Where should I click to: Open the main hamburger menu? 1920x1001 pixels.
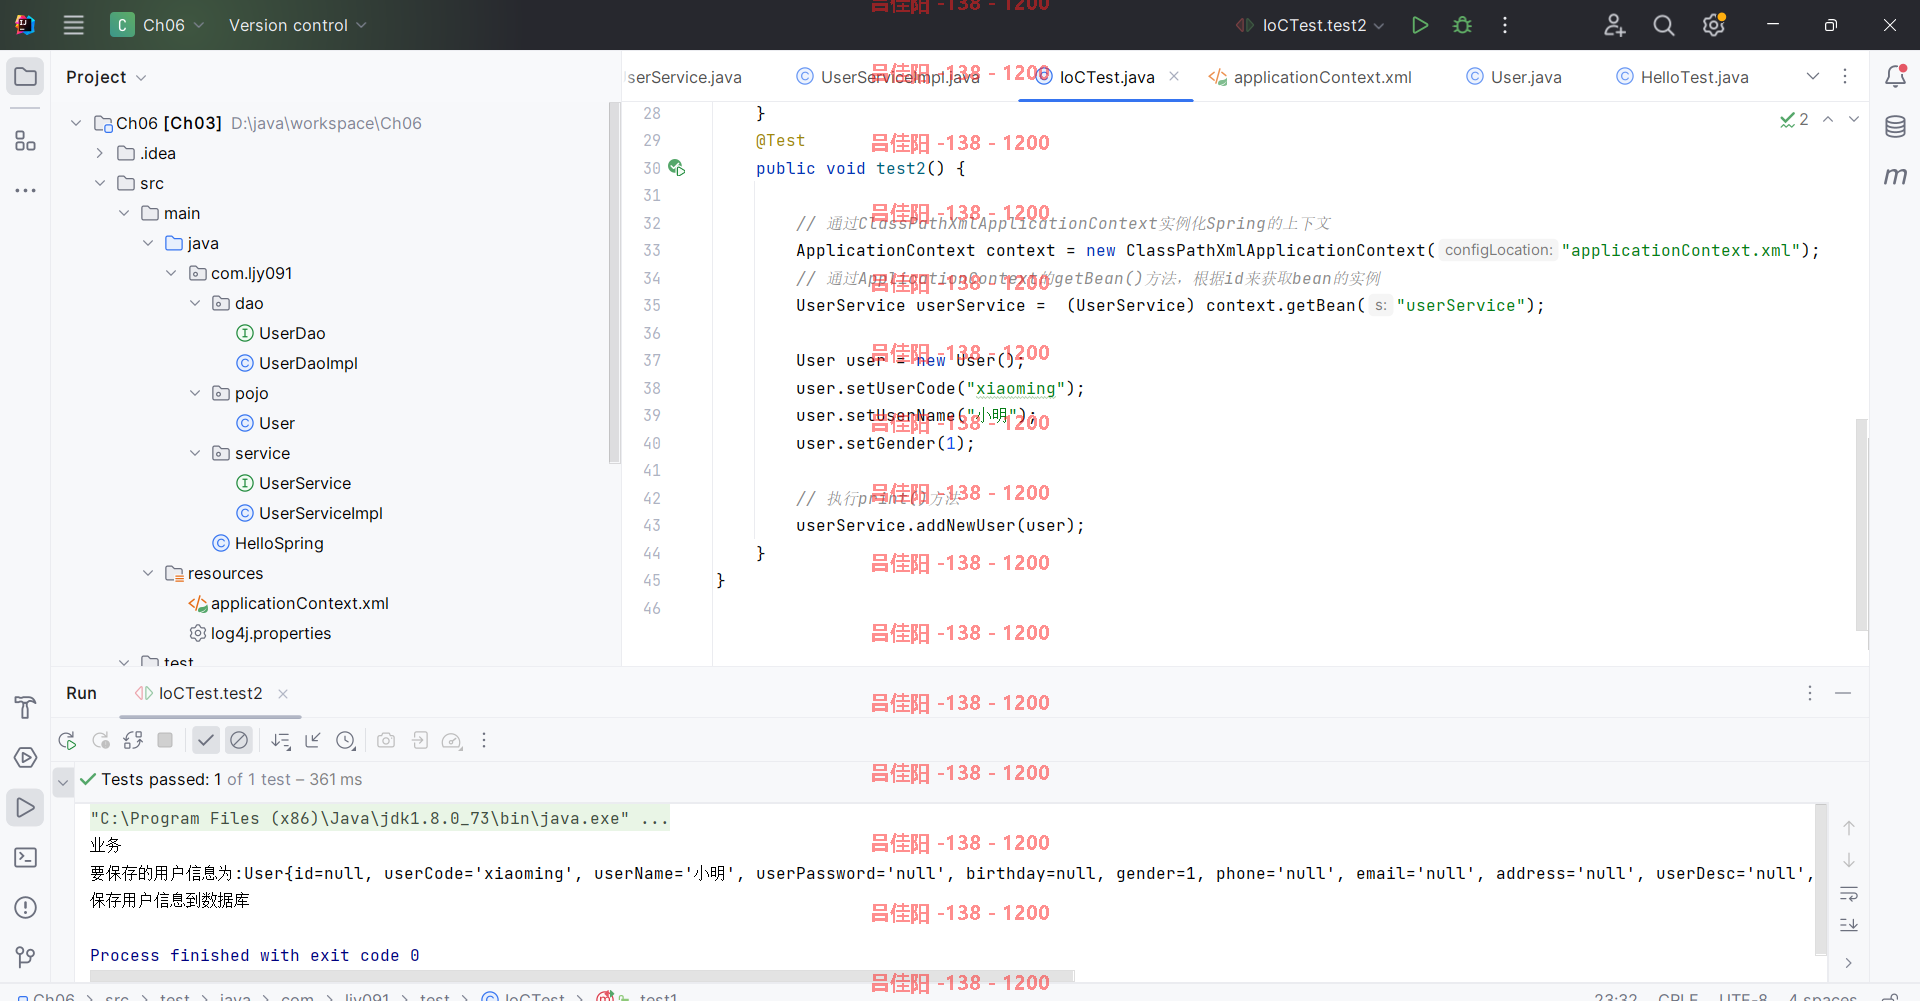(x=73, y=25)
